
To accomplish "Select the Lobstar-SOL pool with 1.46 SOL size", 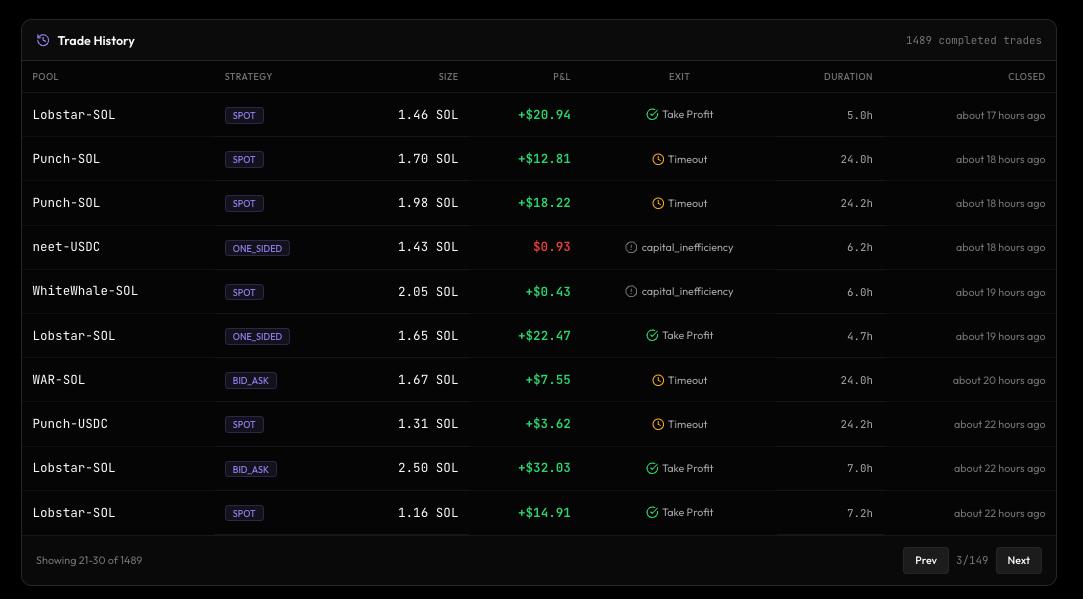I will (74, 115).
